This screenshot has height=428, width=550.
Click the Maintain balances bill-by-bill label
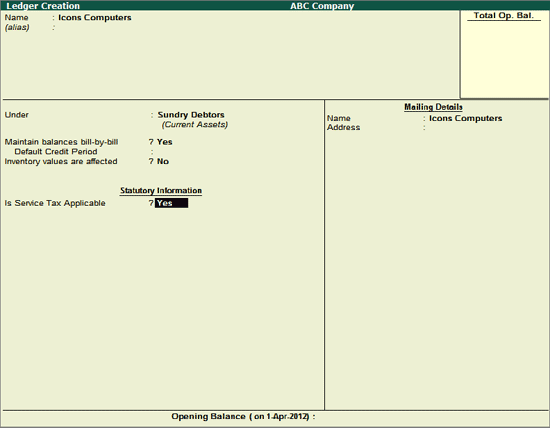(x=61, y=142)
